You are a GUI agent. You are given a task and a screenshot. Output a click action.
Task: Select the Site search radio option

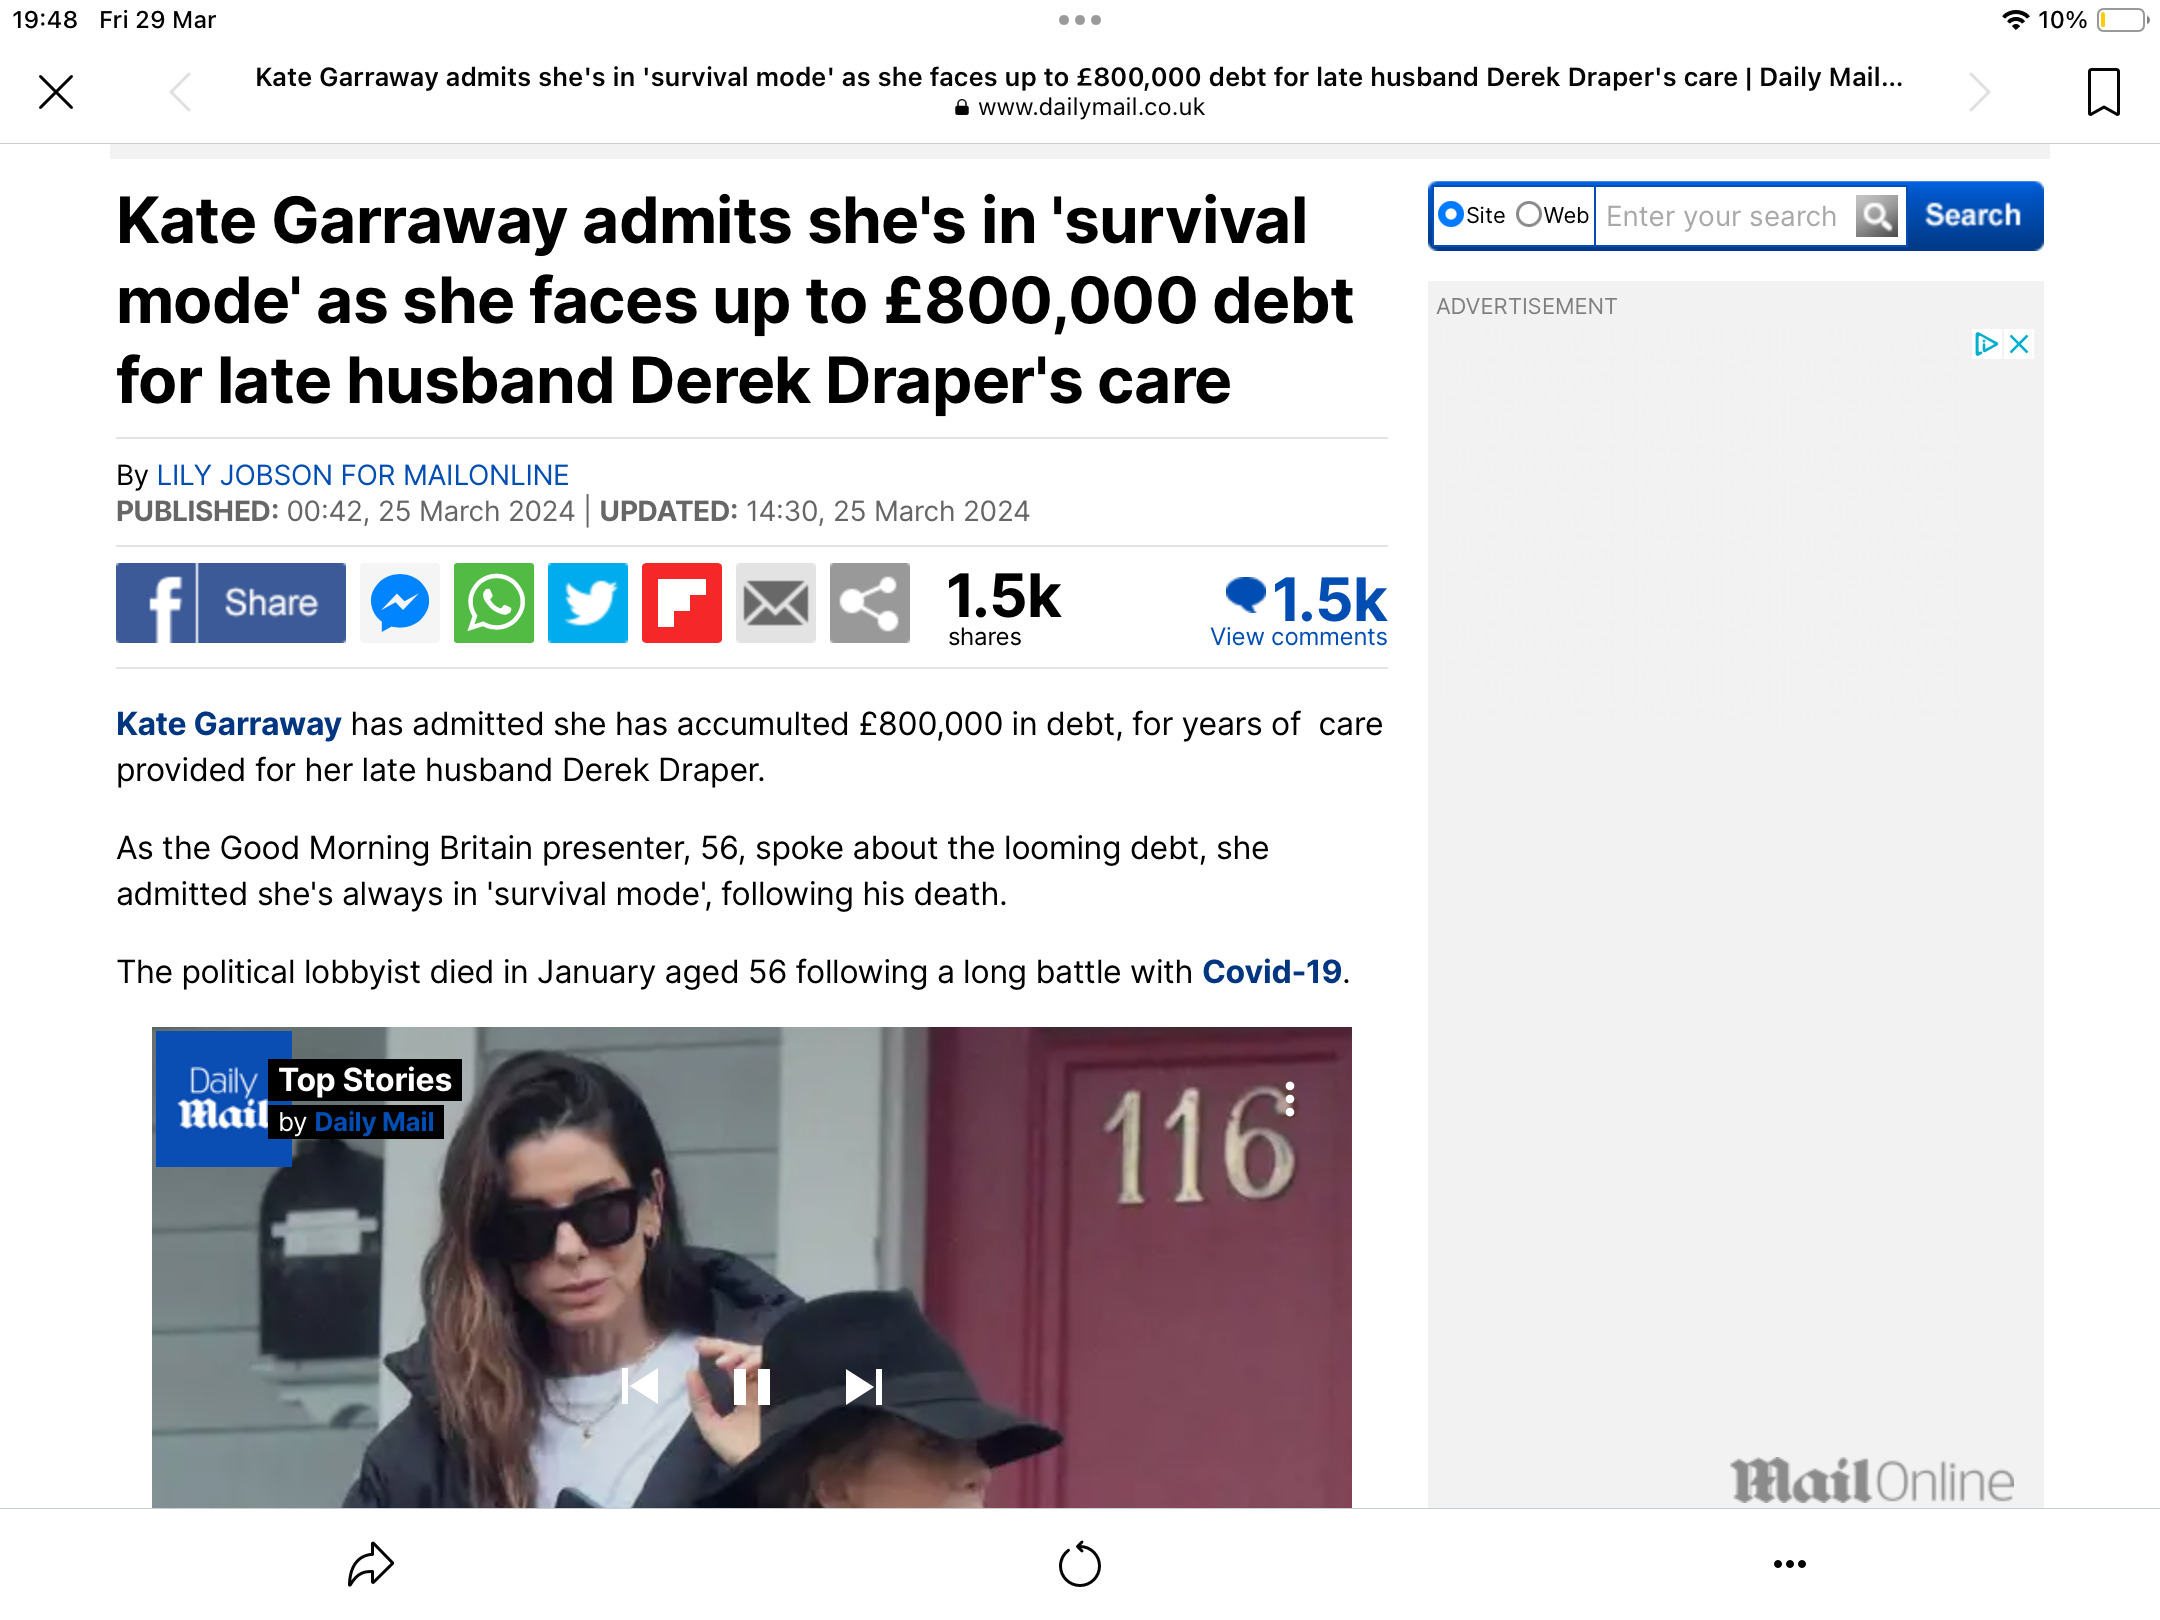coord(1451,215)
